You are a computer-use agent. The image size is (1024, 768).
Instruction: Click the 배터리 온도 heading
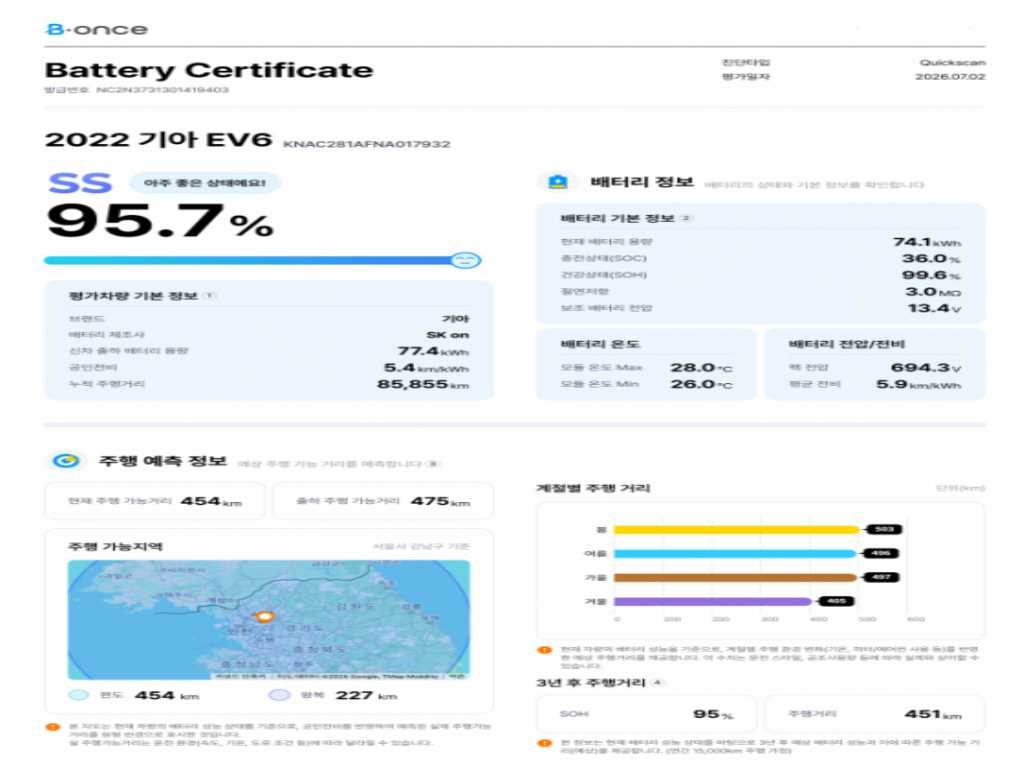600,344
